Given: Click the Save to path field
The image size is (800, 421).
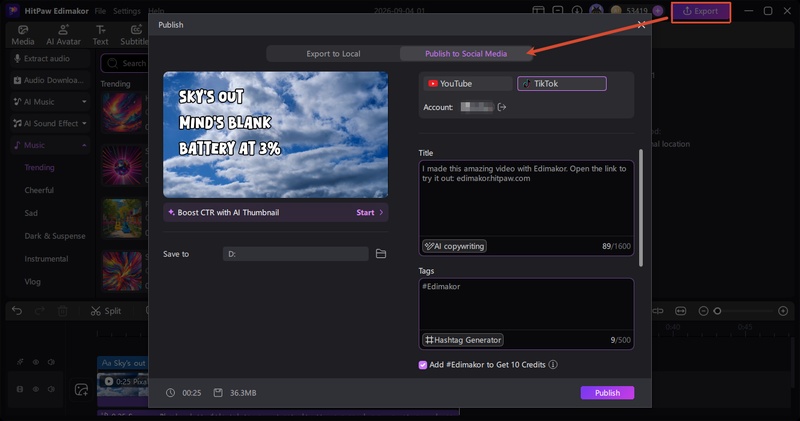Looking at the screenshot, I should tap(295, 254).
